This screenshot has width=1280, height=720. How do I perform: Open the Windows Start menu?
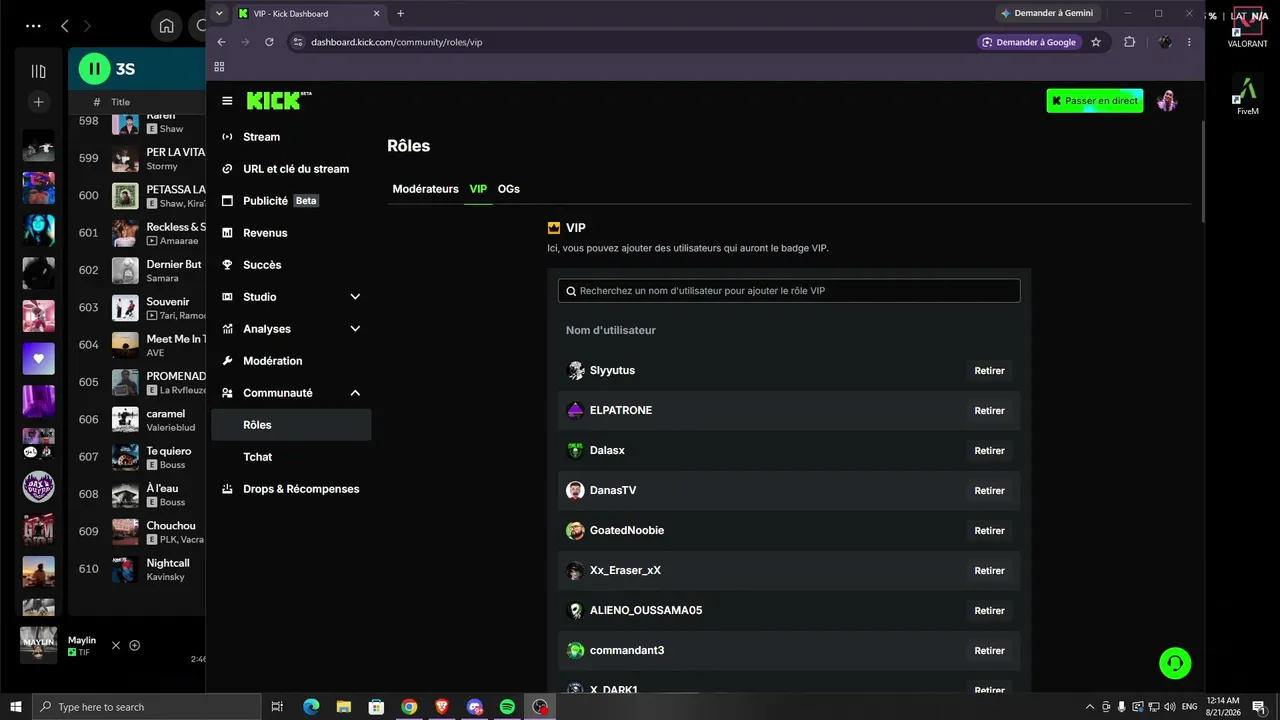[x=16, y=707]
